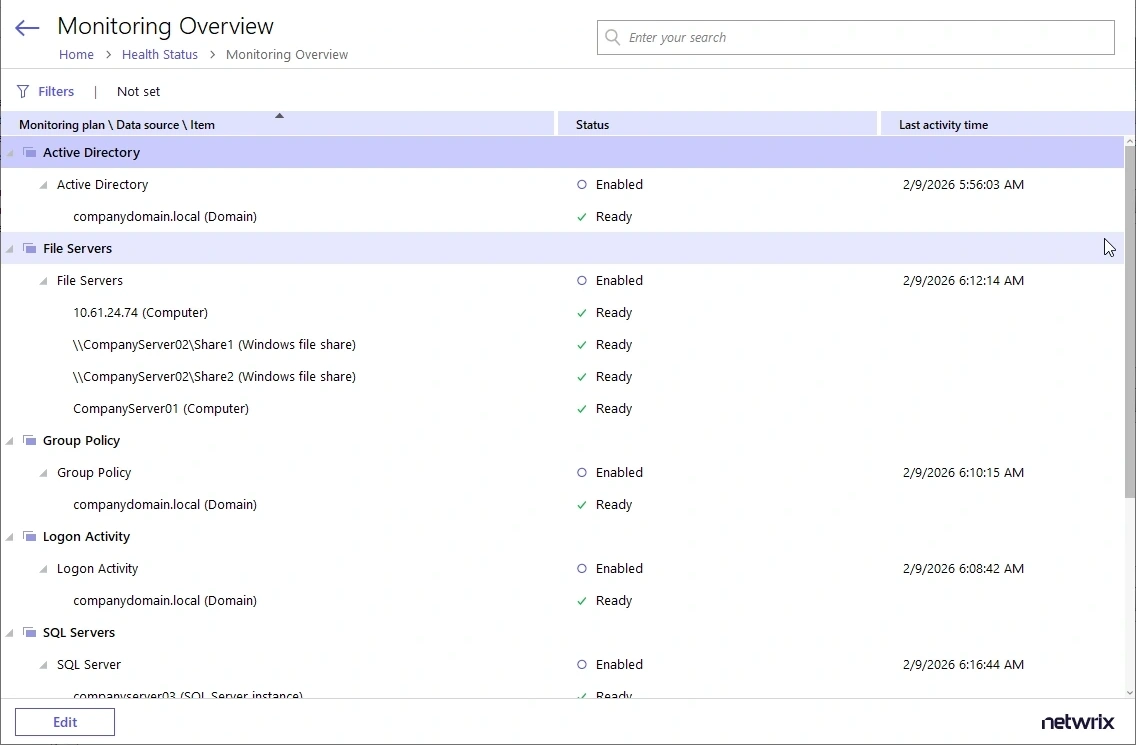This screenshot has height=745, width=1136.
Task: Click the back arrow to return
Action: tap(26, 28)
